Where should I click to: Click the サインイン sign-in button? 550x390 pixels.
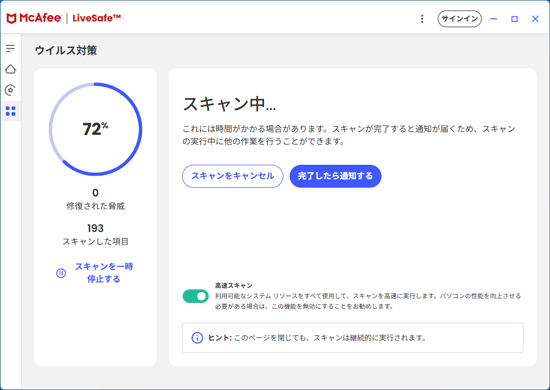459,19
